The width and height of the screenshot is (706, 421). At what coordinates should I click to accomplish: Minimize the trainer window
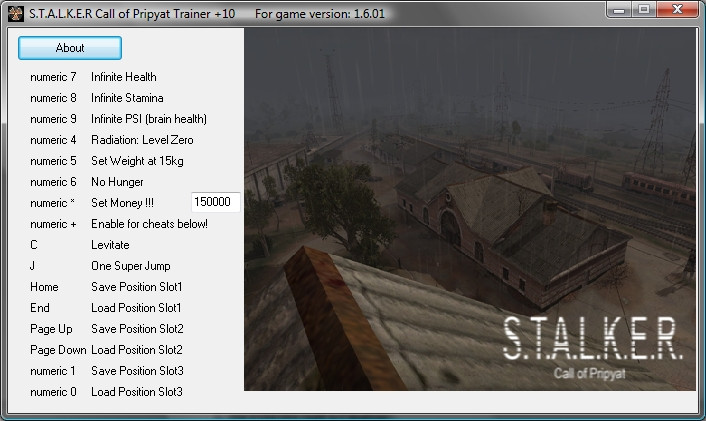pos(619,9)
